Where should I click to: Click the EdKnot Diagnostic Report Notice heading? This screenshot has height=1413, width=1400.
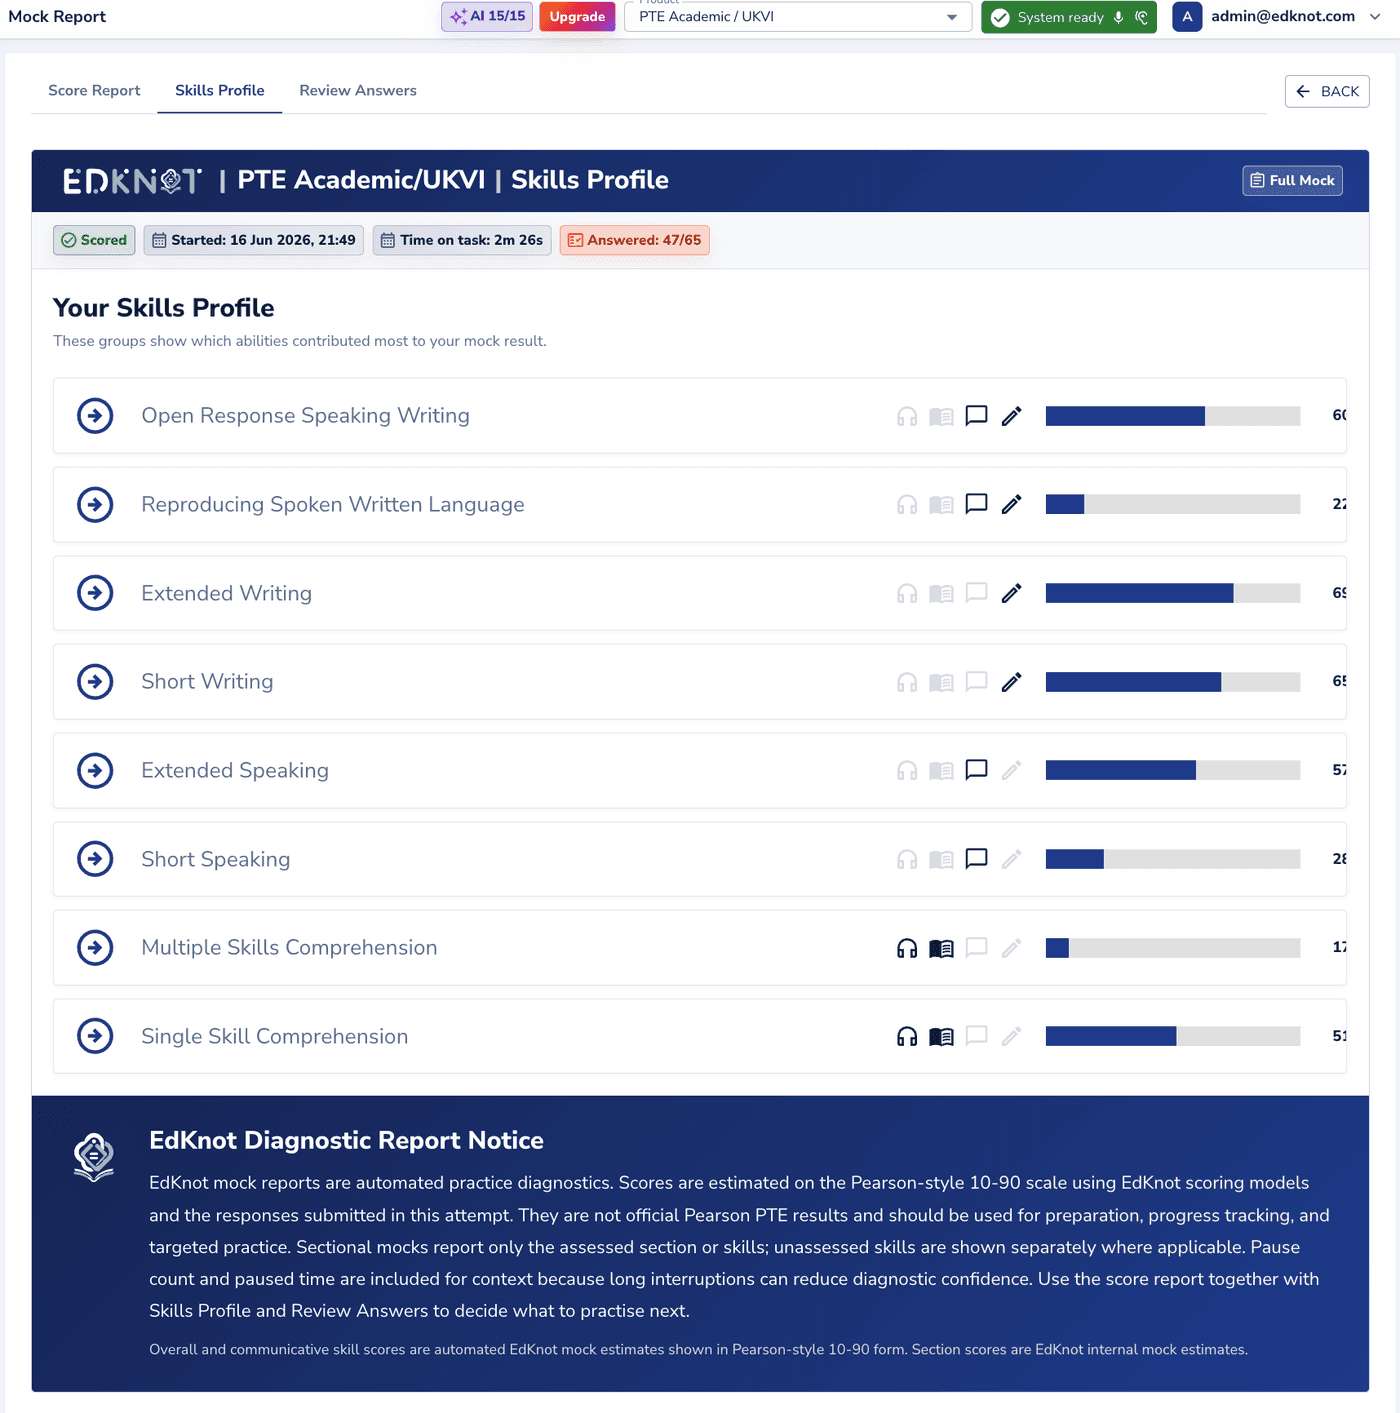click(x=346, y=1141)
